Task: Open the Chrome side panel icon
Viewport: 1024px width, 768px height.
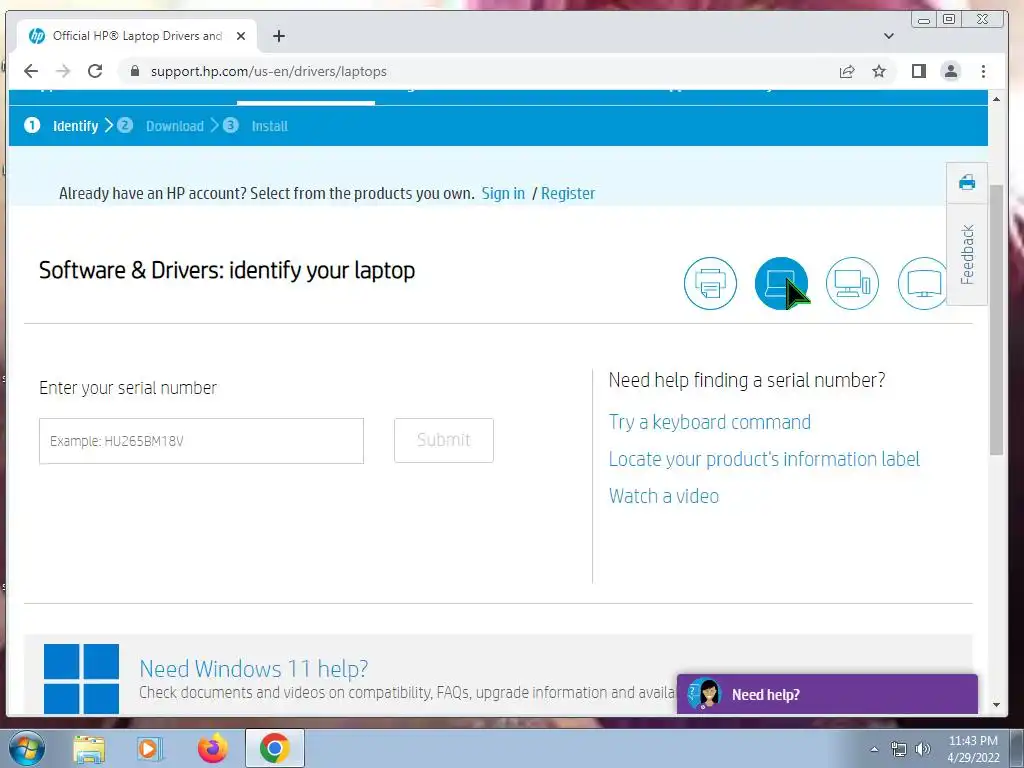Action: [919, 71]
